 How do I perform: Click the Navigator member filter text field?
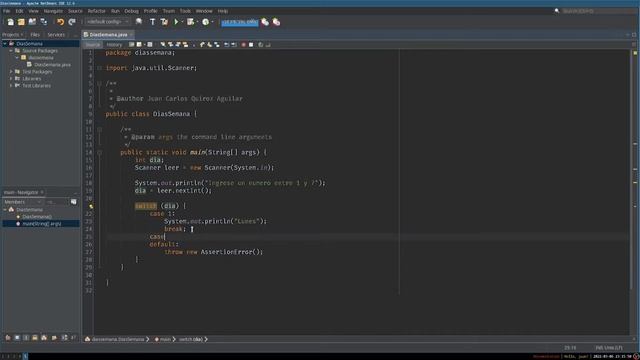tap(56, 202)
